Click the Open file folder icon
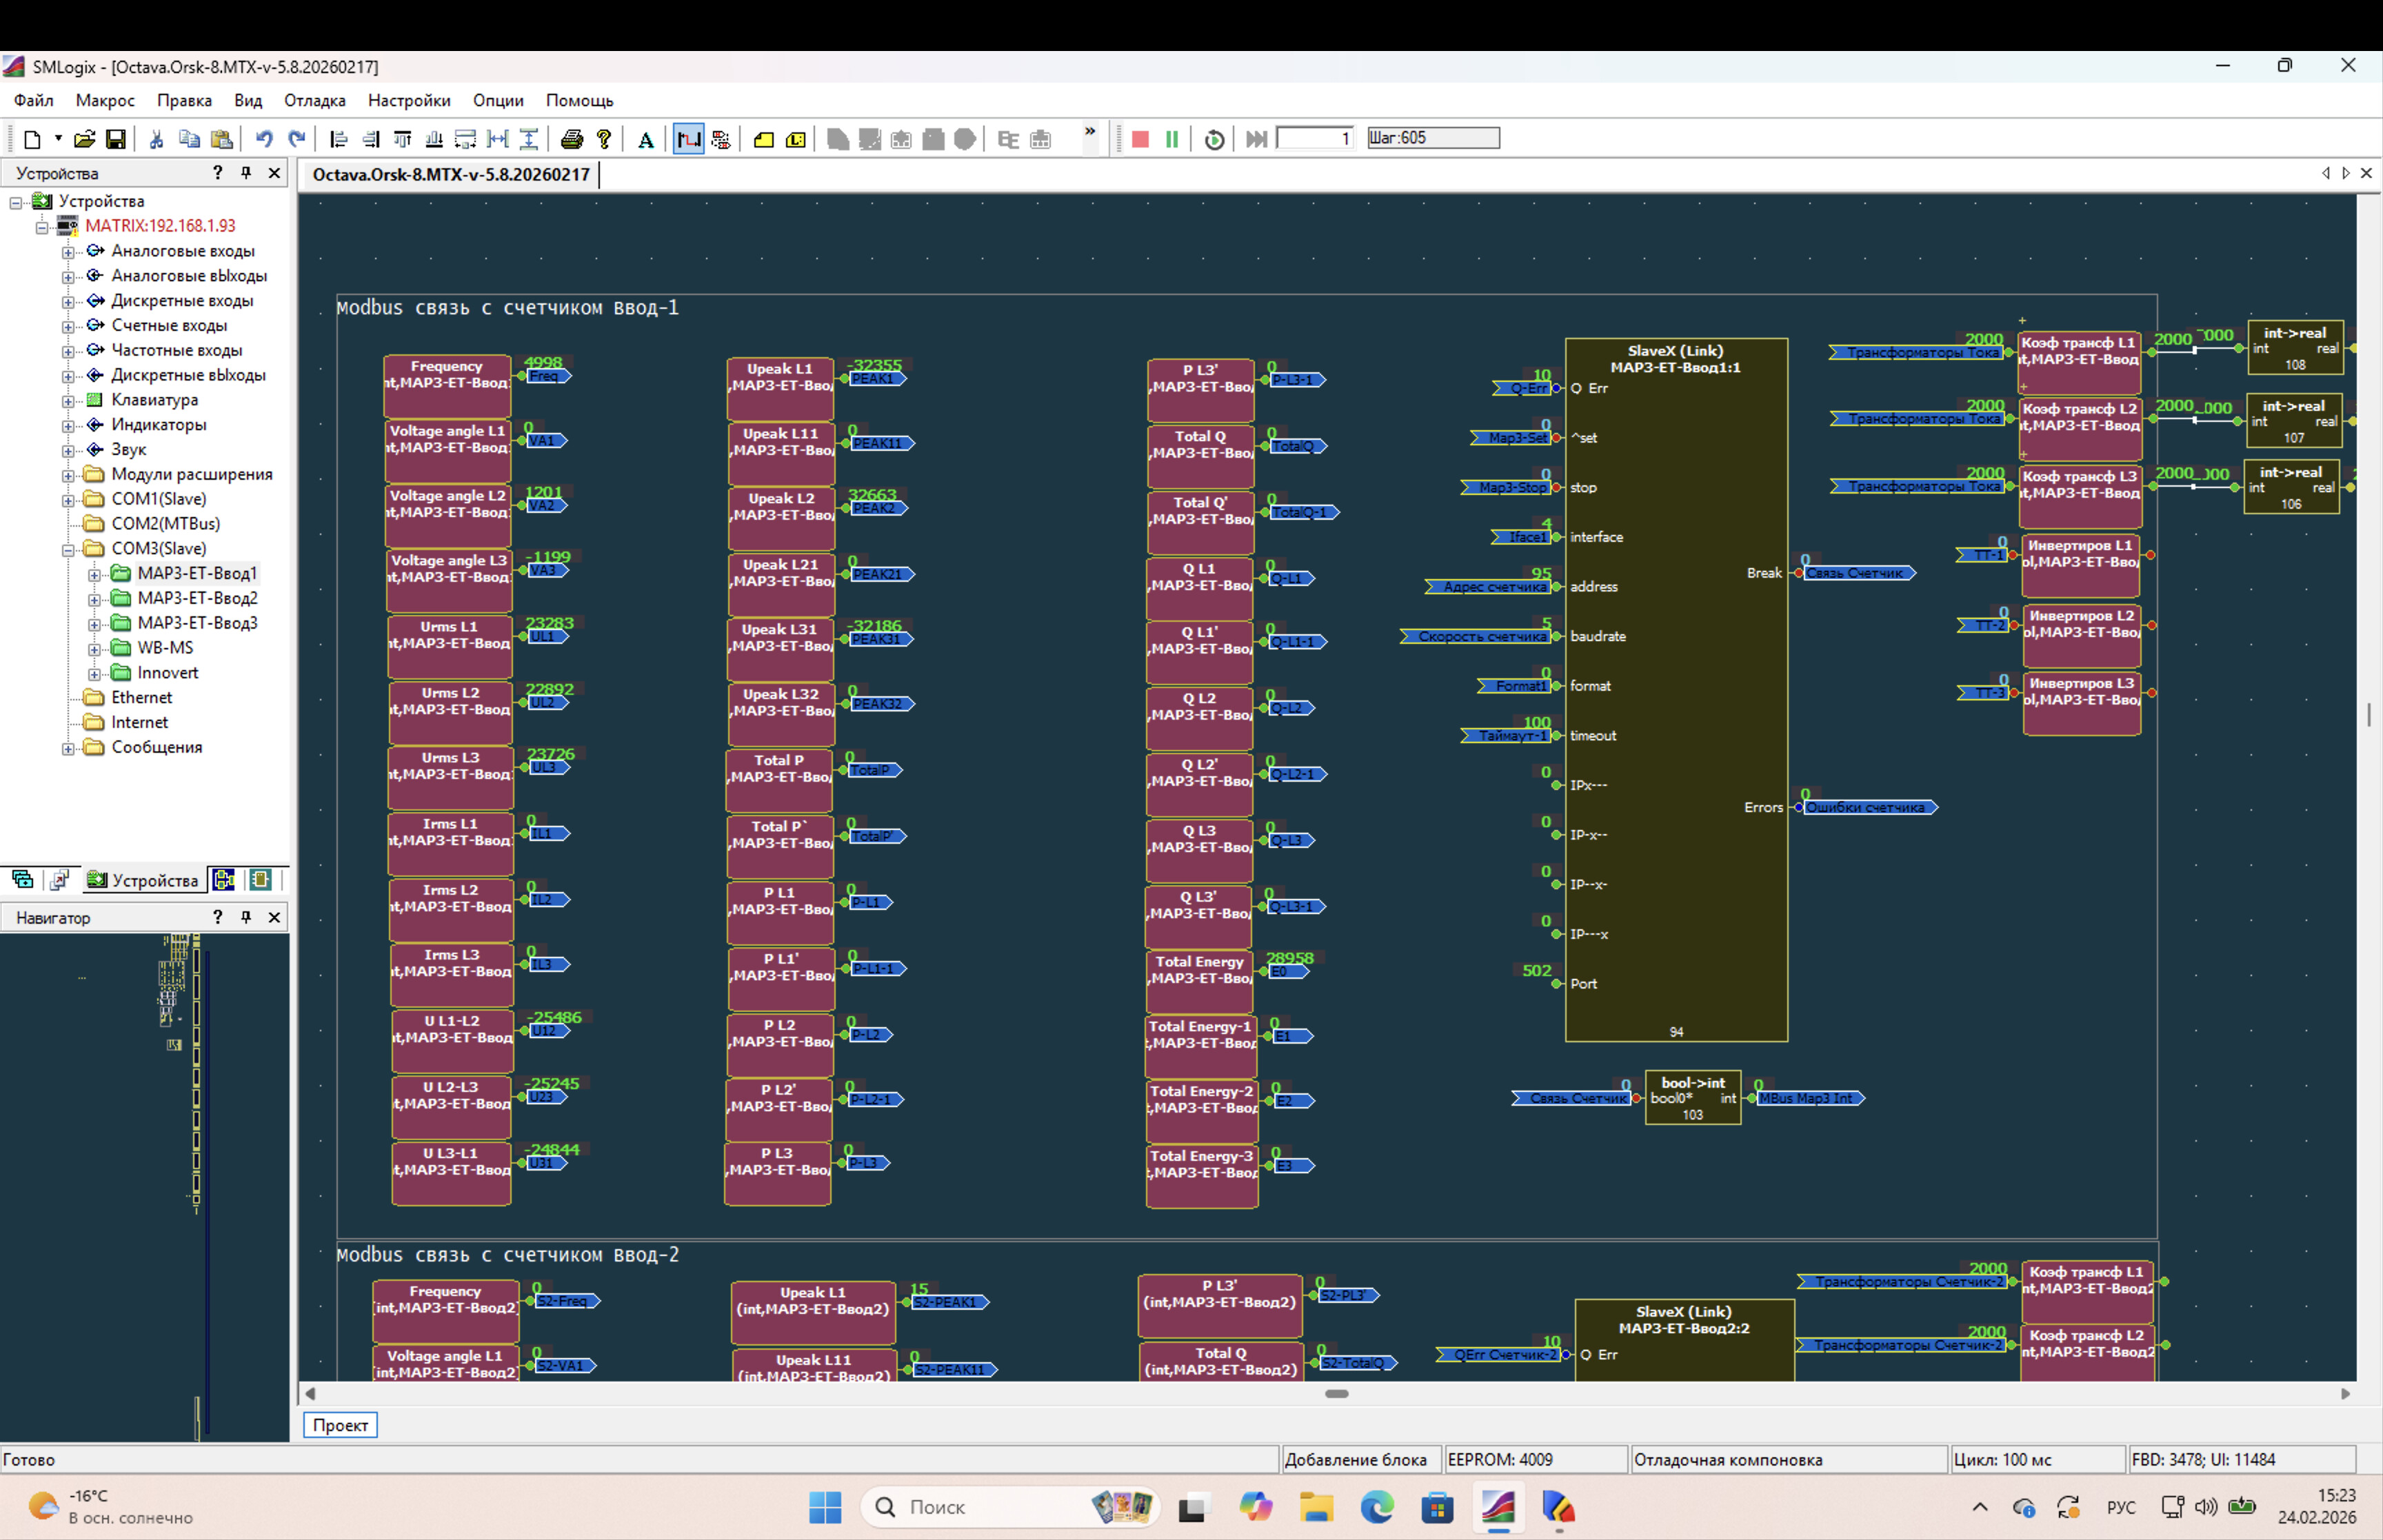The height and width of the screenshot is (1540, 2383). pos(84,139)
